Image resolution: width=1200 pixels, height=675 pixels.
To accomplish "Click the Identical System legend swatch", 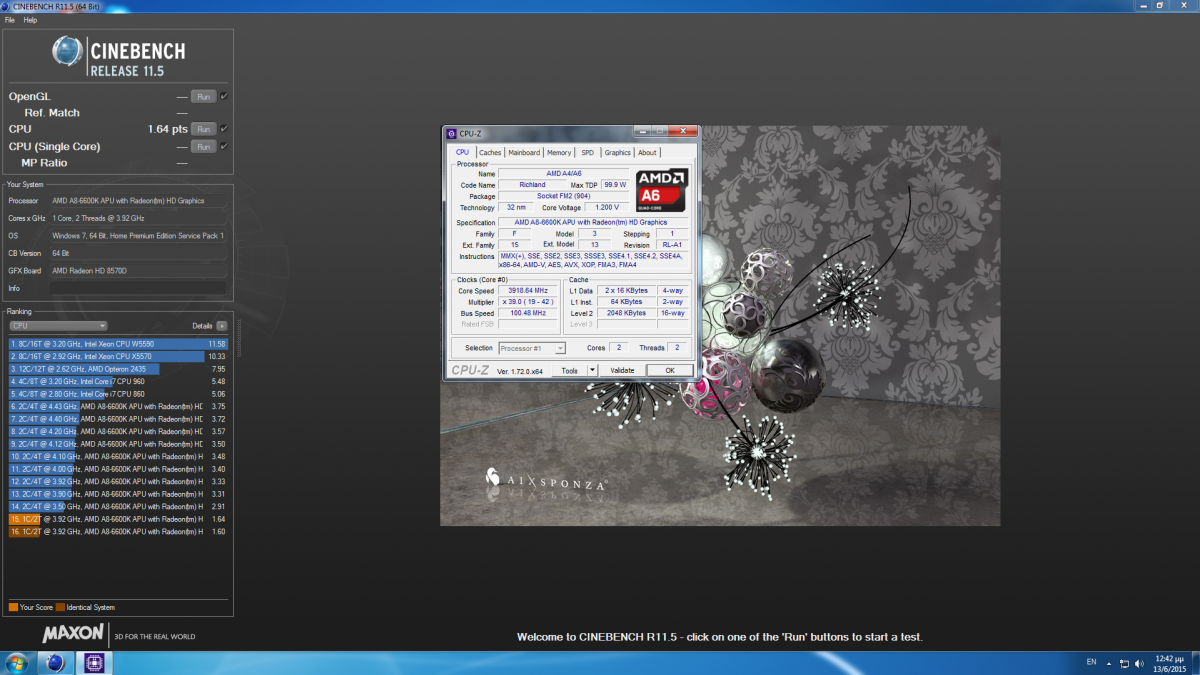I will [60, 607].
